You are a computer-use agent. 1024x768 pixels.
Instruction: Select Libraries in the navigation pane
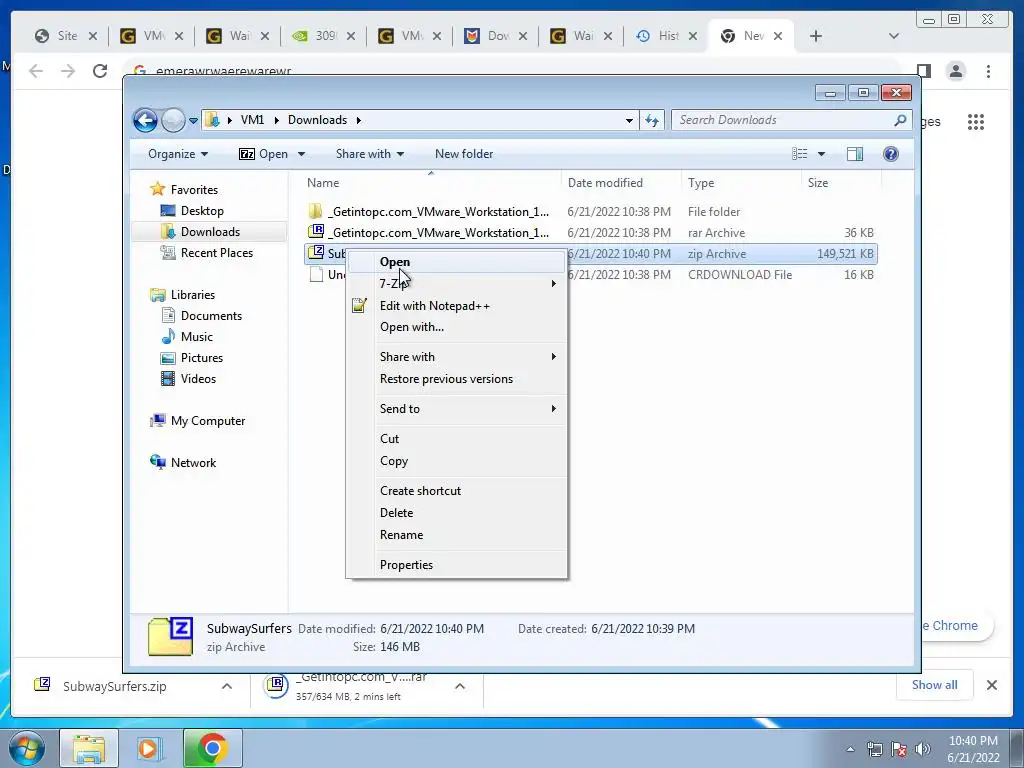(192, 295)
